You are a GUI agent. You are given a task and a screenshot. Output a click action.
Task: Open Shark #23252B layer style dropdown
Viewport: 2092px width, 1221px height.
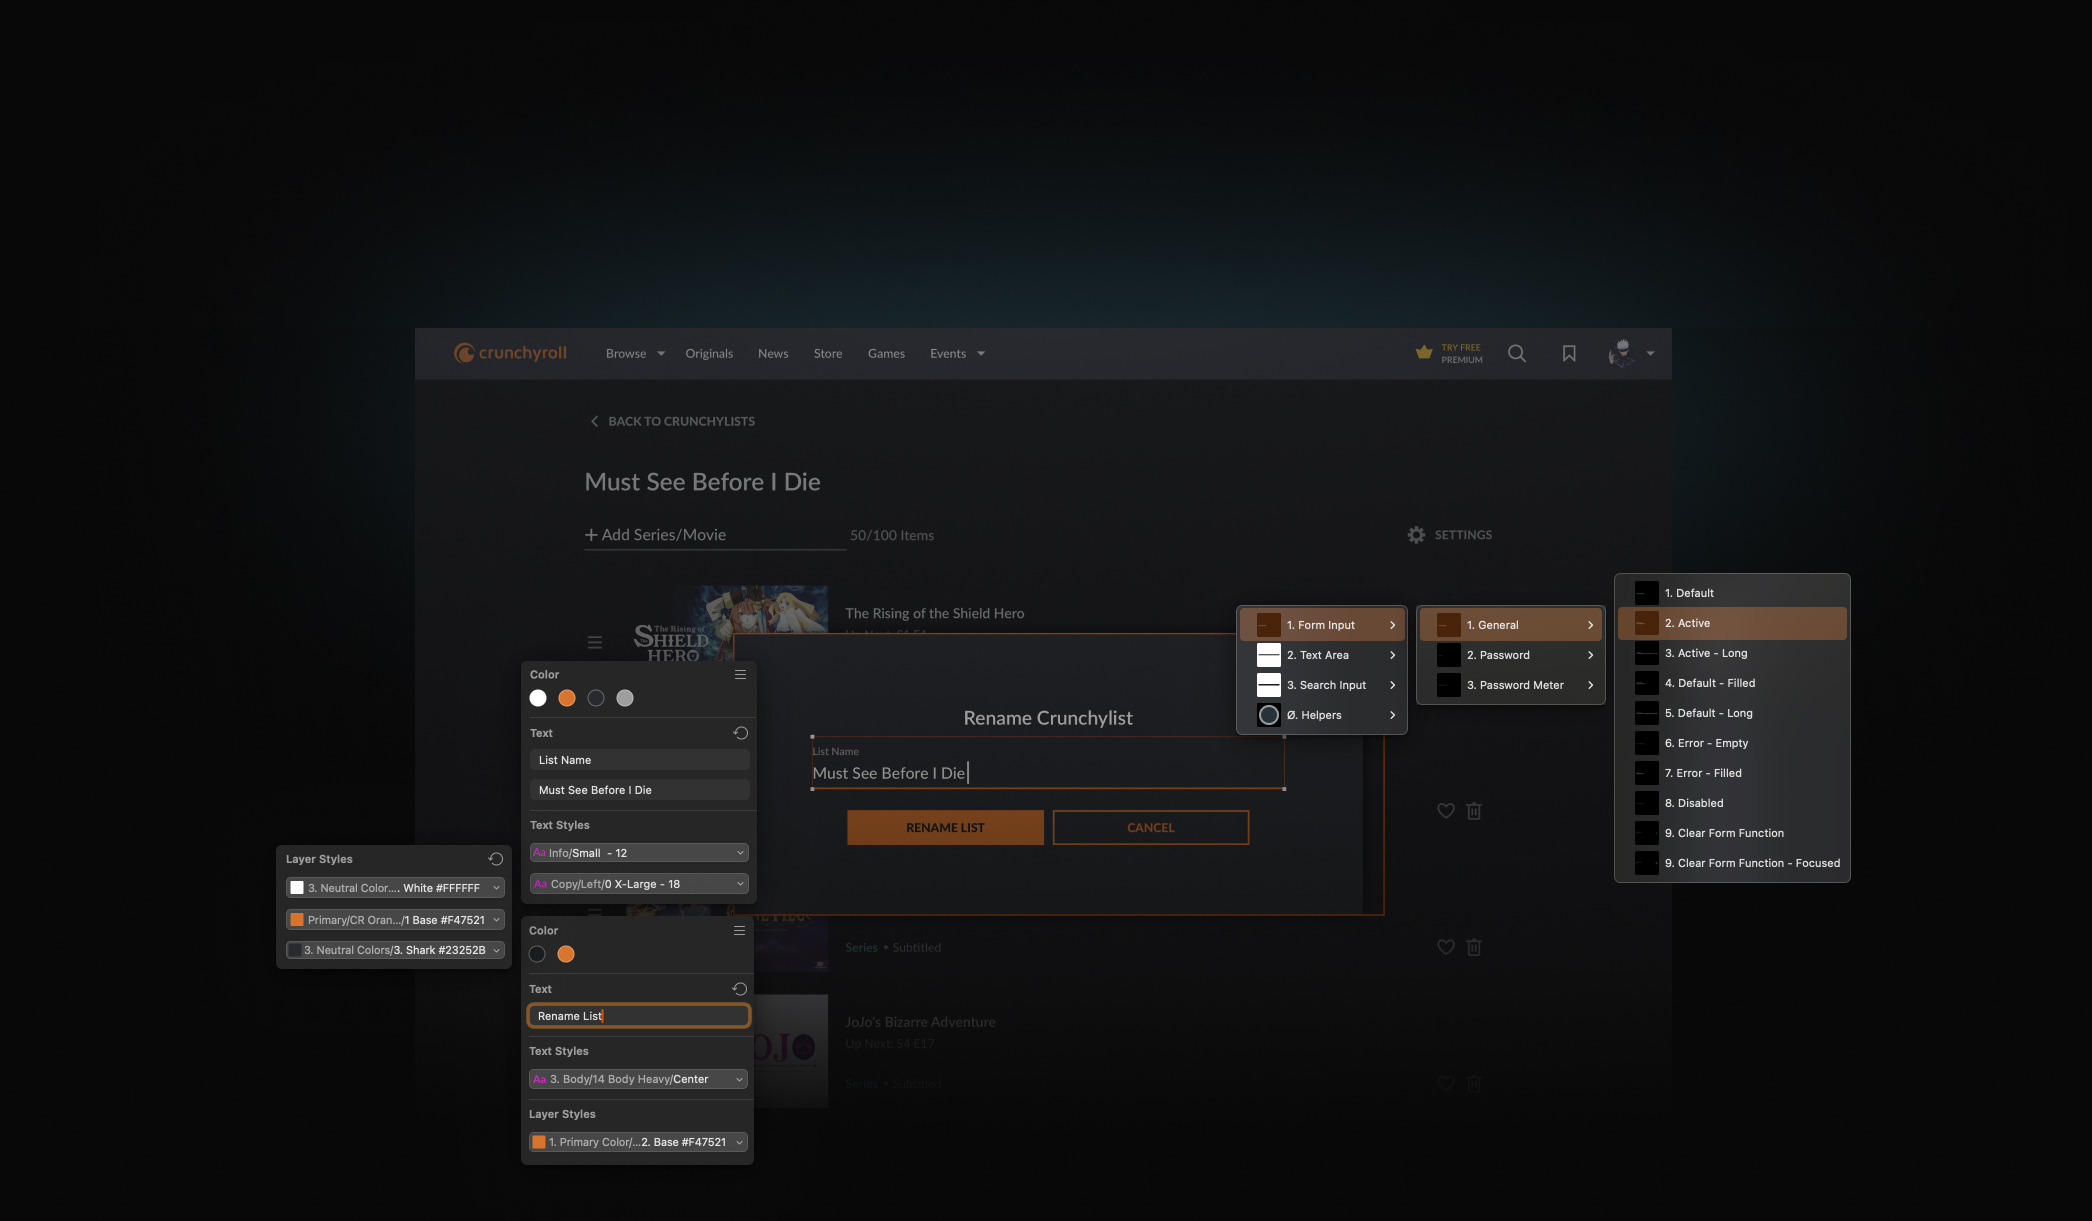(395, 950)
